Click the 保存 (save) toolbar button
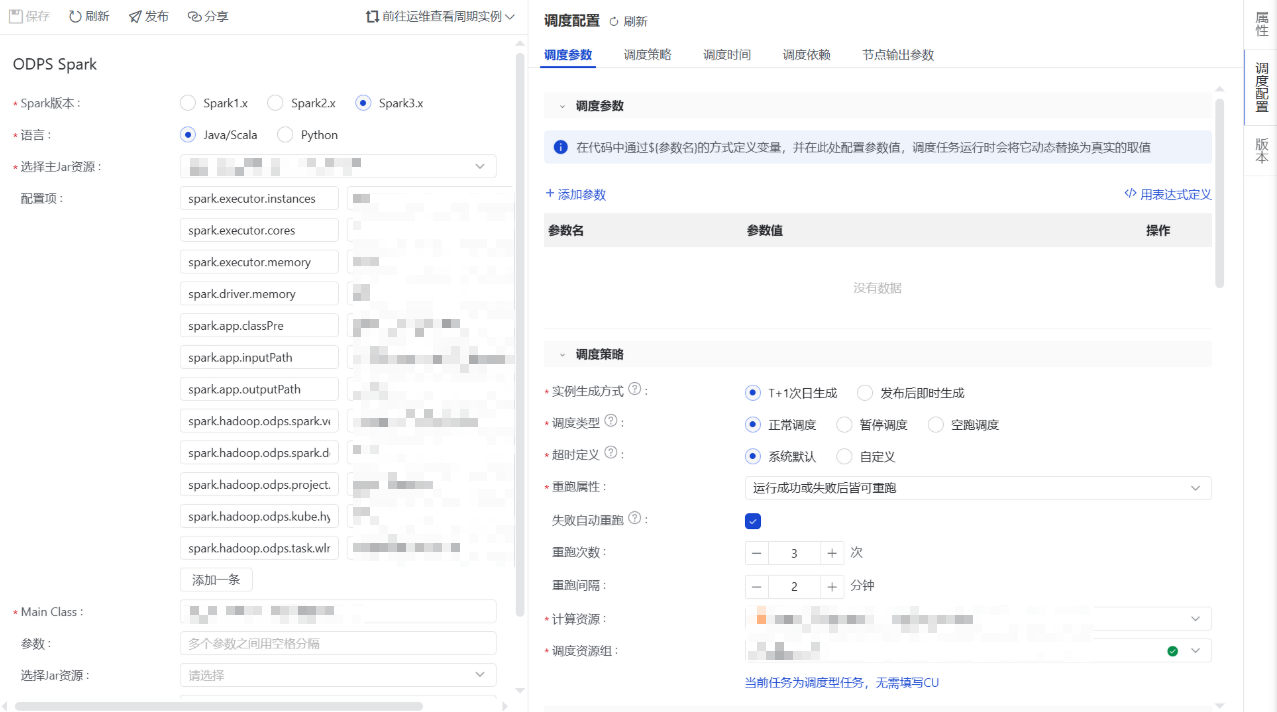1277x712 pixels. 29,16
